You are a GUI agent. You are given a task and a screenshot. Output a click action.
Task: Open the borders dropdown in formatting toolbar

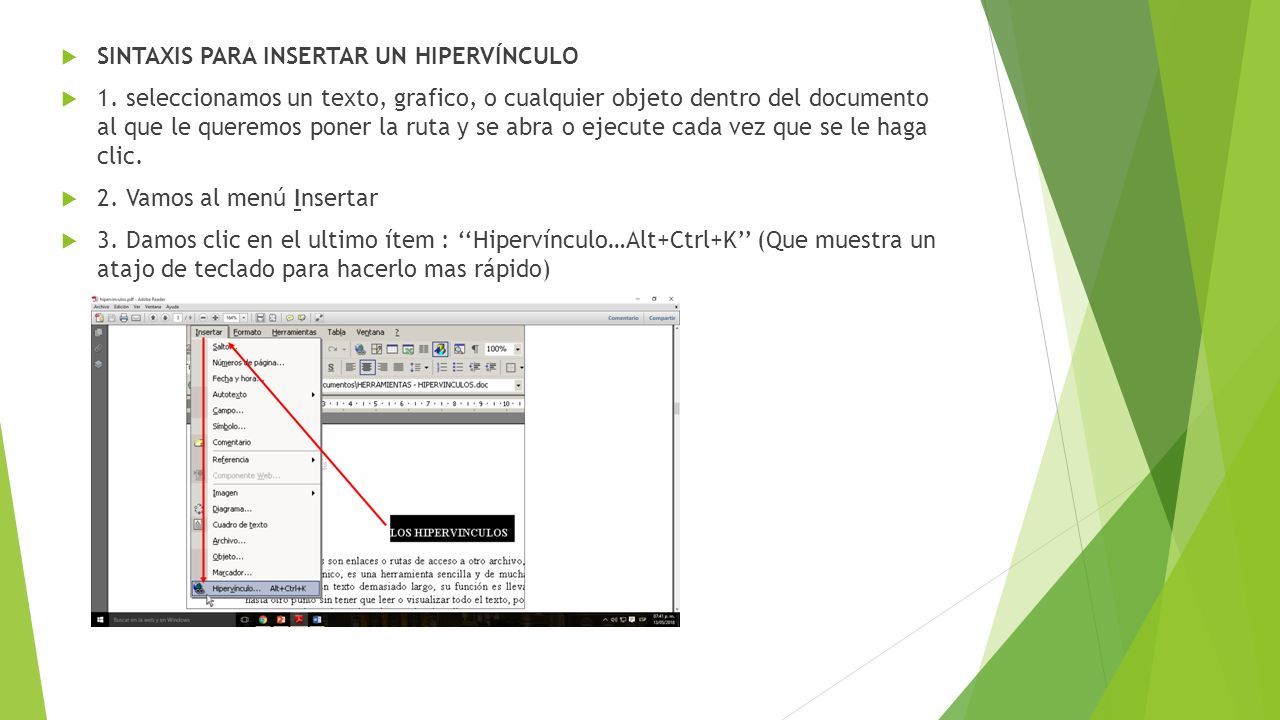[x=522, y=367]
